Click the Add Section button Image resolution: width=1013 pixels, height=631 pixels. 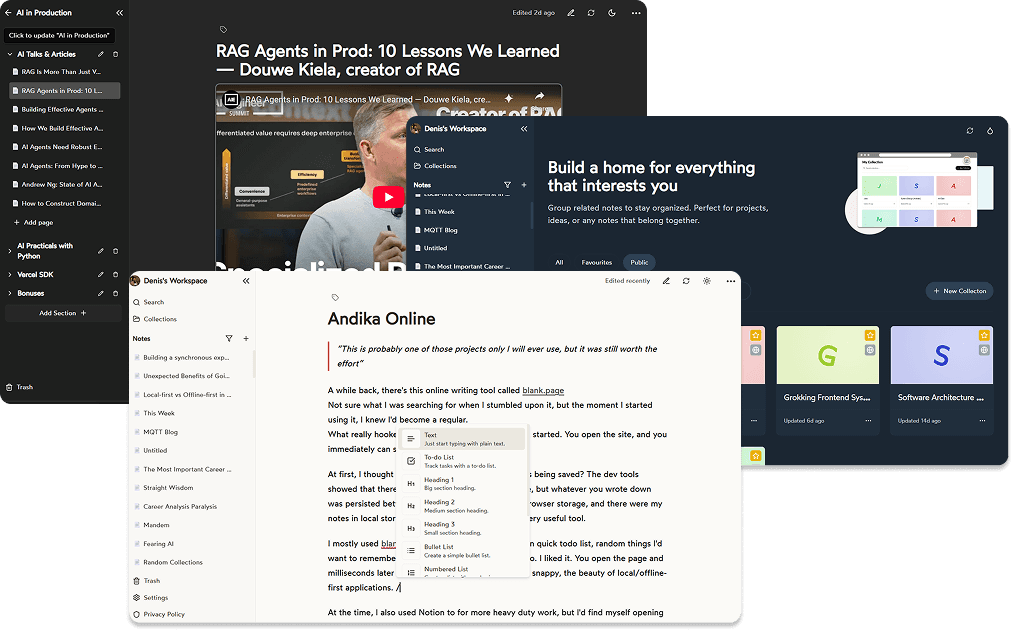(63, 313)
